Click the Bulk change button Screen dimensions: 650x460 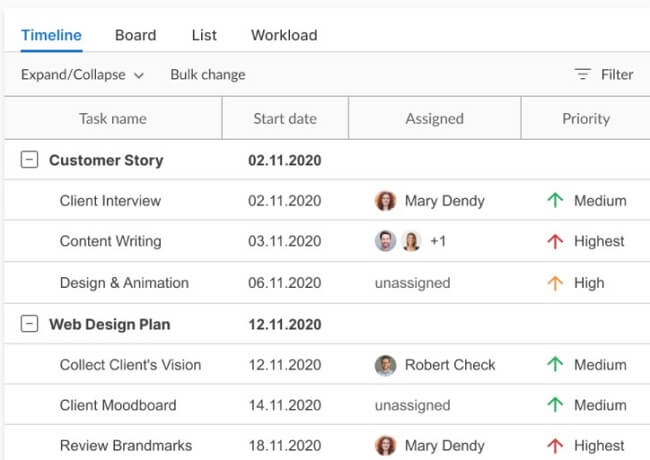(207, 75)
